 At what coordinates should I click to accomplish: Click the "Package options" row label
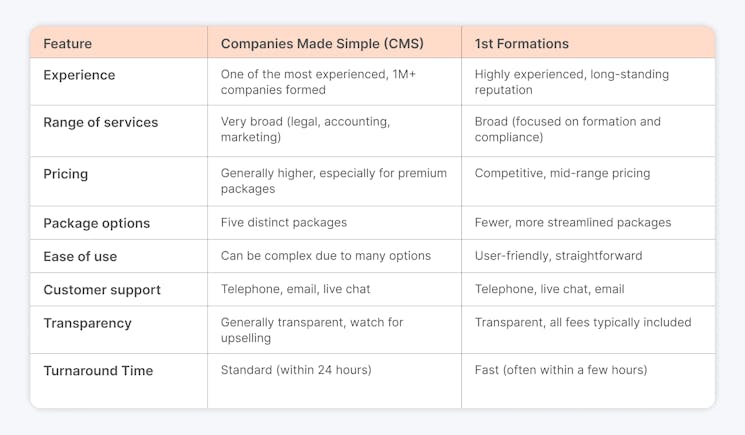point(97,223)
